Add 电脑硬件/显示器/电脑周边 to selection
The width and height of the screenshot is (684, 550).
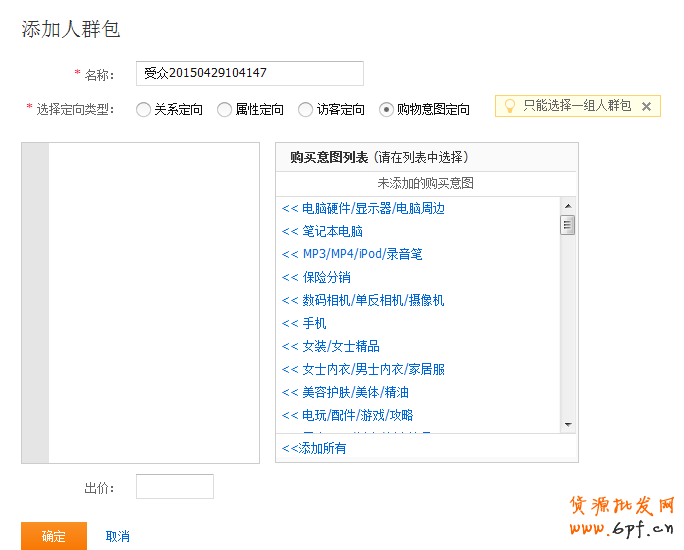363,209
